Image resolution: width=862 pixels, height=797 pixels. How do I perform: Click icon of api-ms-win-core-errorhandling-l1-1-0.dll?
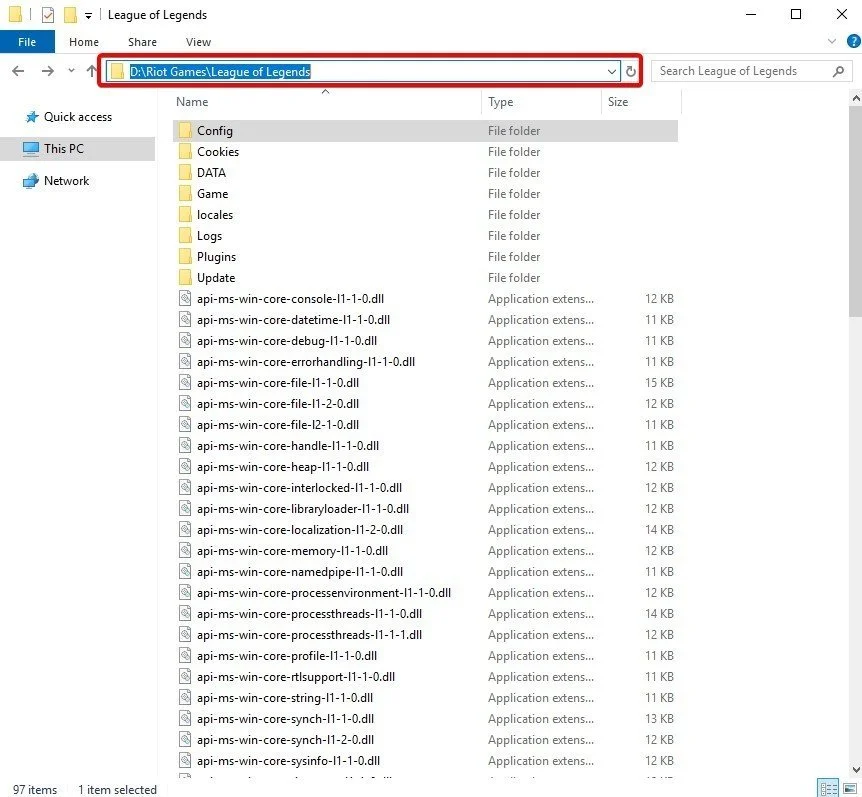(185, 361)
